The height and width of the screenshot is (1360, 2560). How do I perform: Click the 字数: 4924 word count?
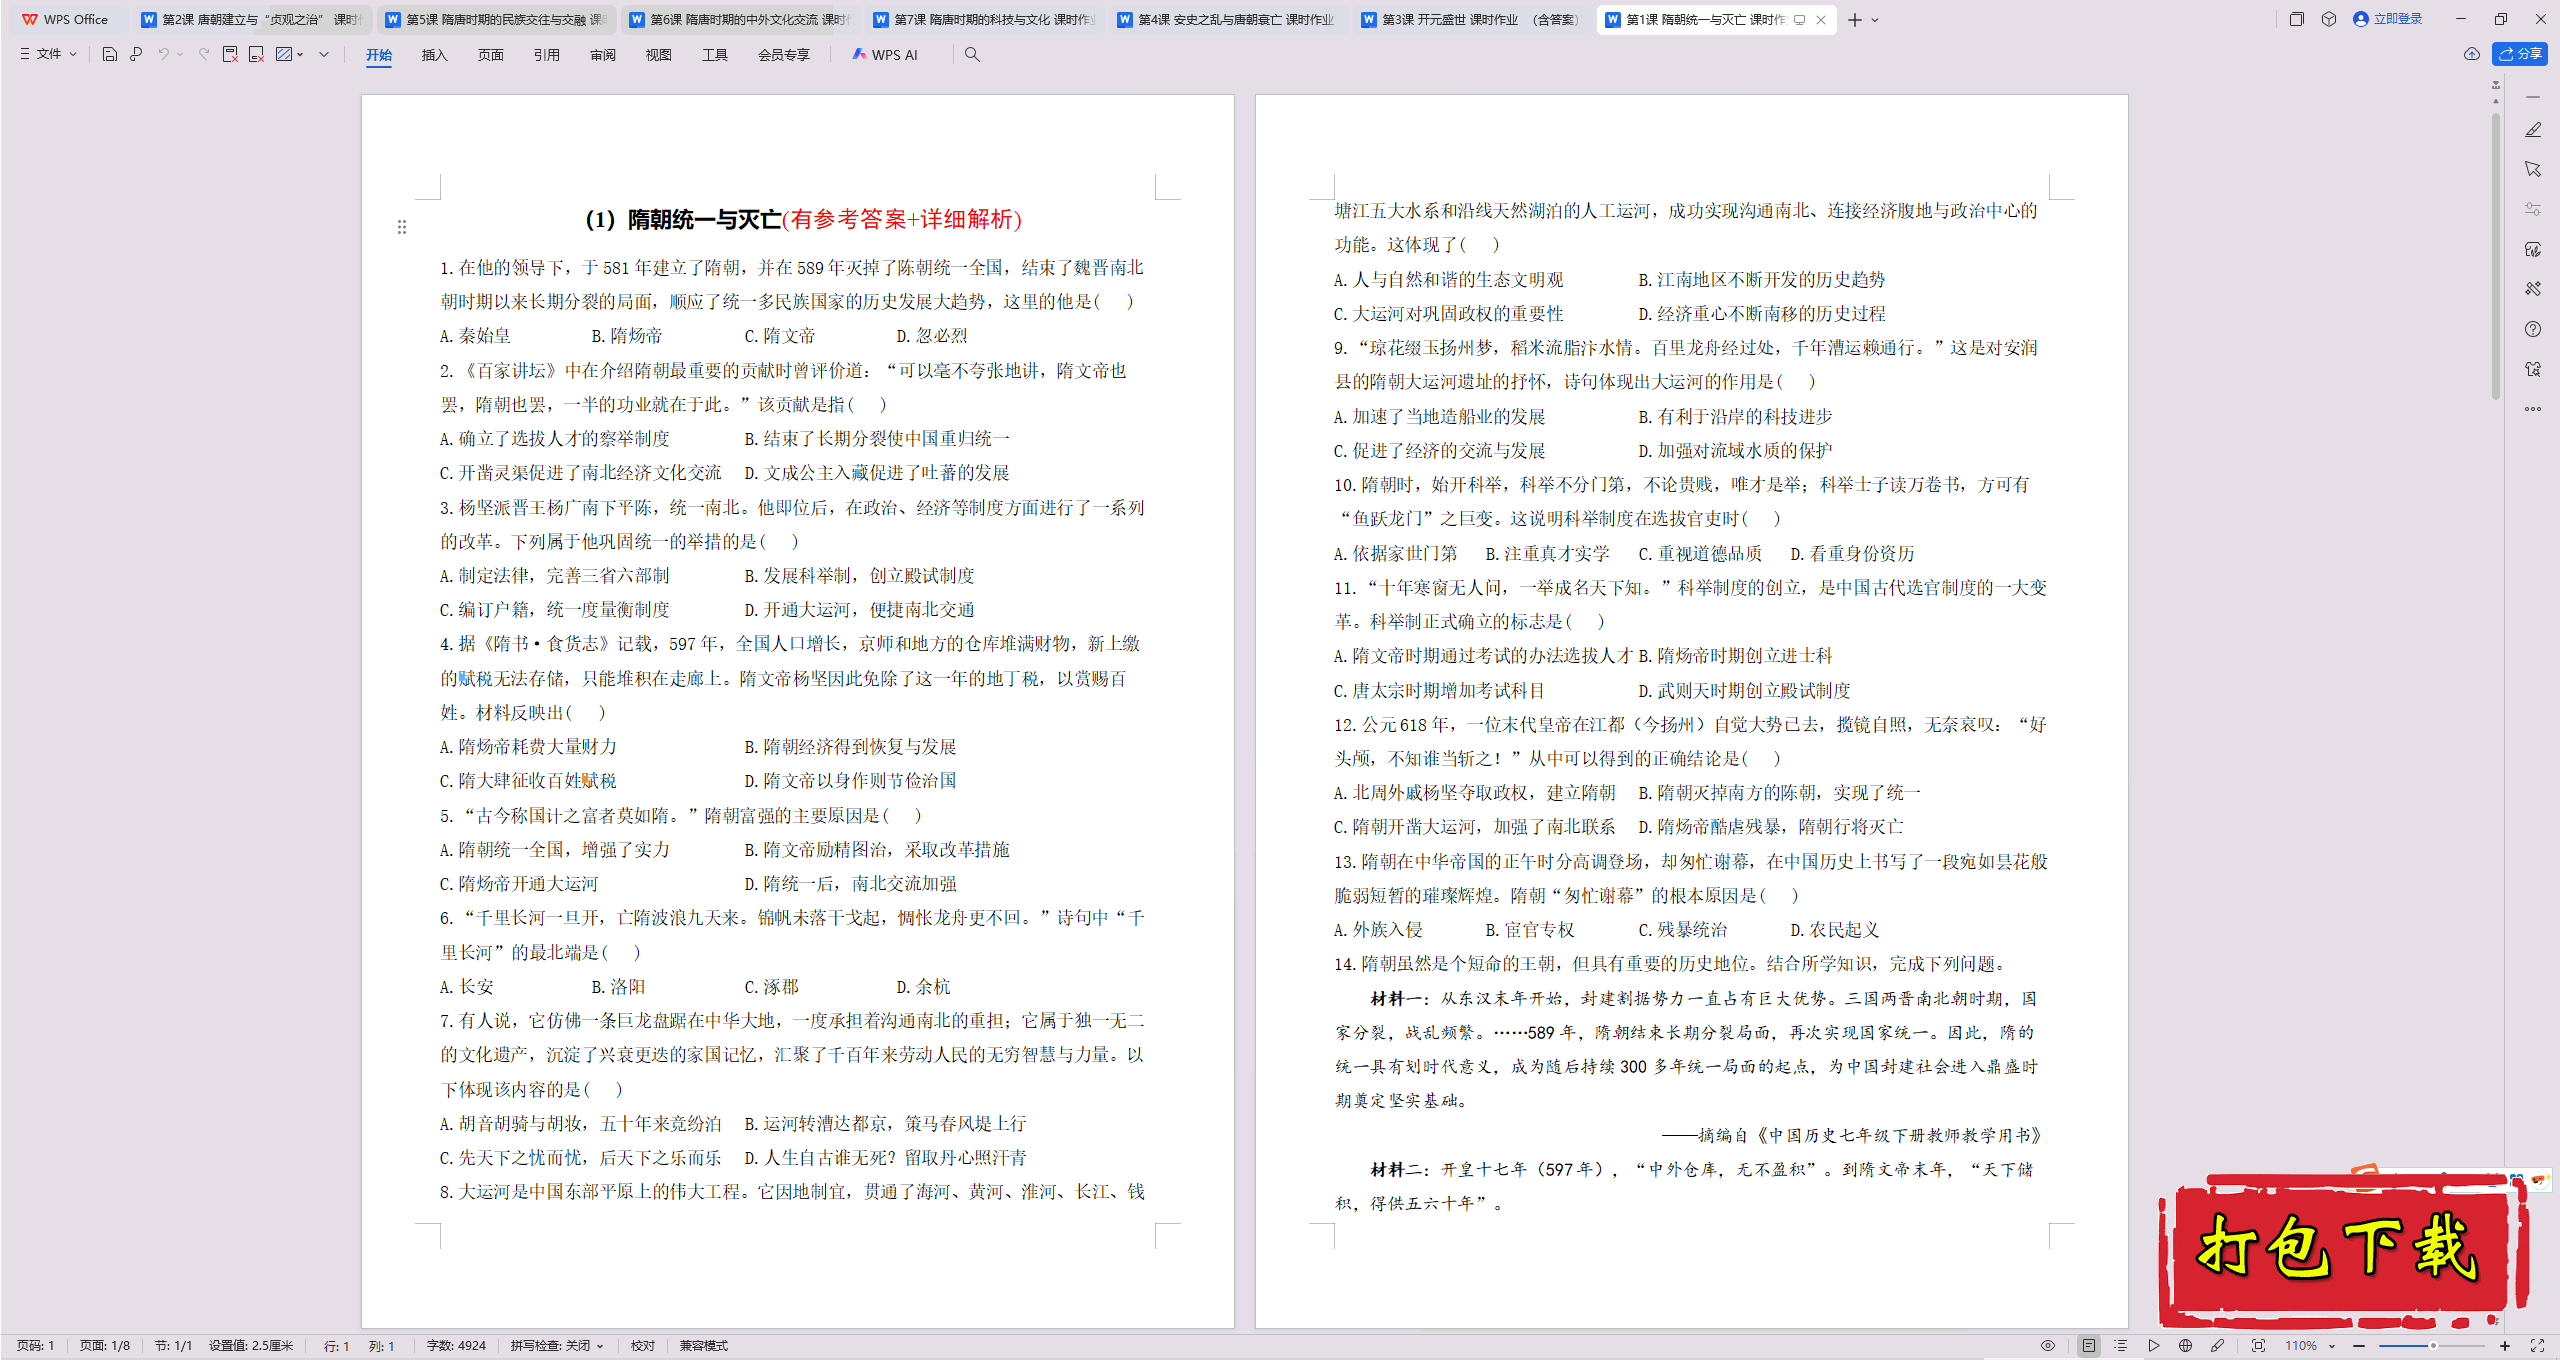click(x=456, y=1346)
